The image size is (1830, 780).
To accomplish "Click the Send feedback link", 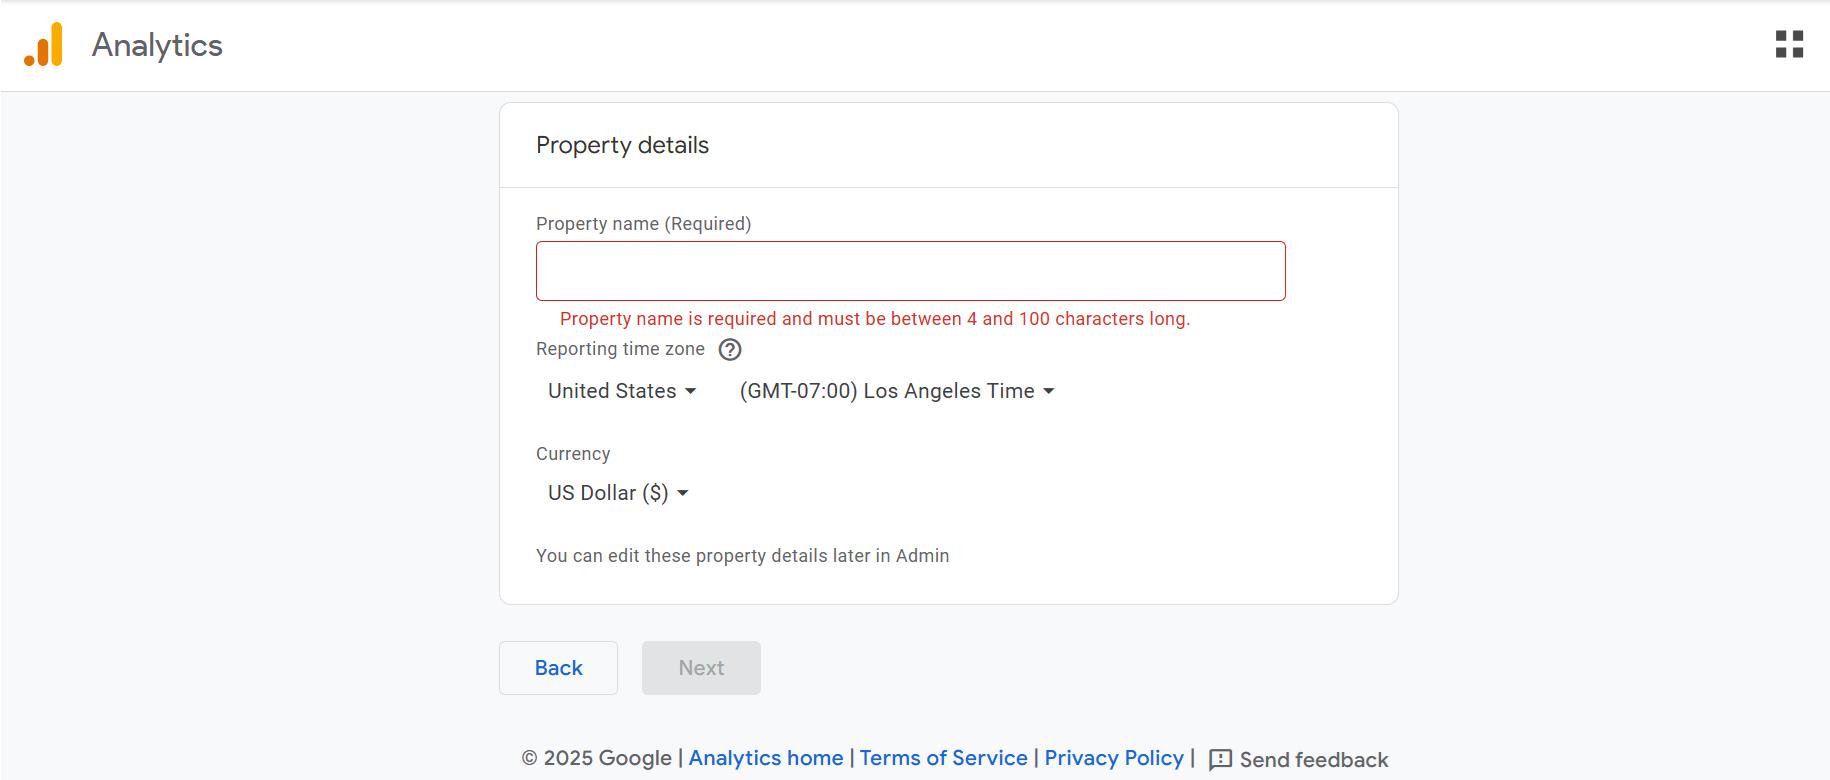I will [1314, 760].
